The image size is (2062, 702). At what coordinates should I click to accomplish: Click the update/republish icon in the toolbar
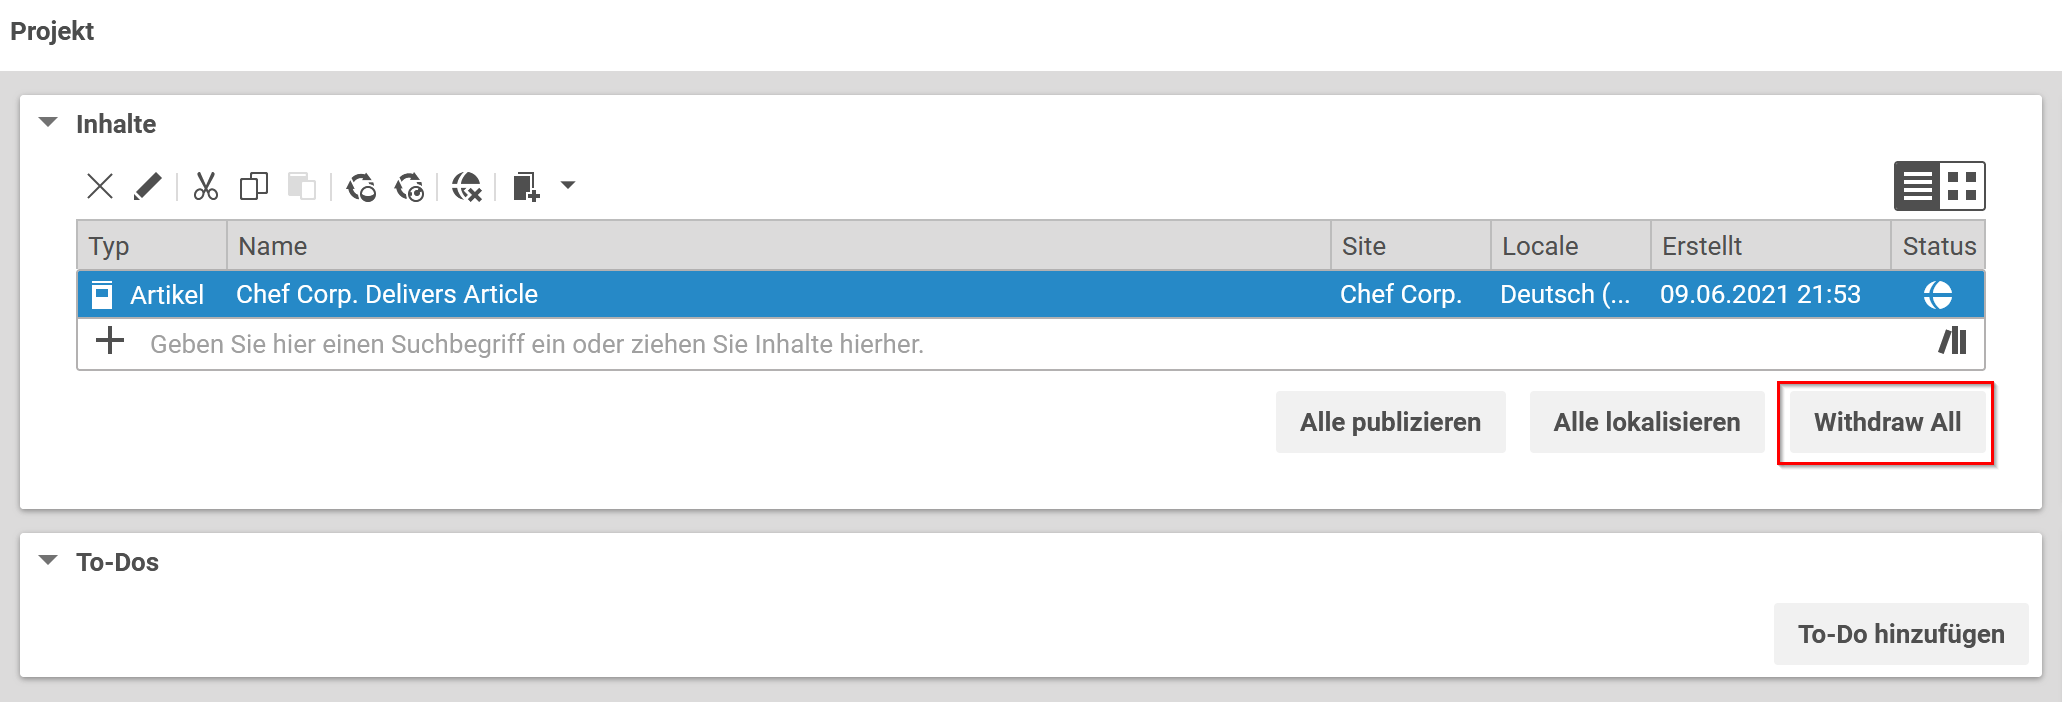pos(411,186)
